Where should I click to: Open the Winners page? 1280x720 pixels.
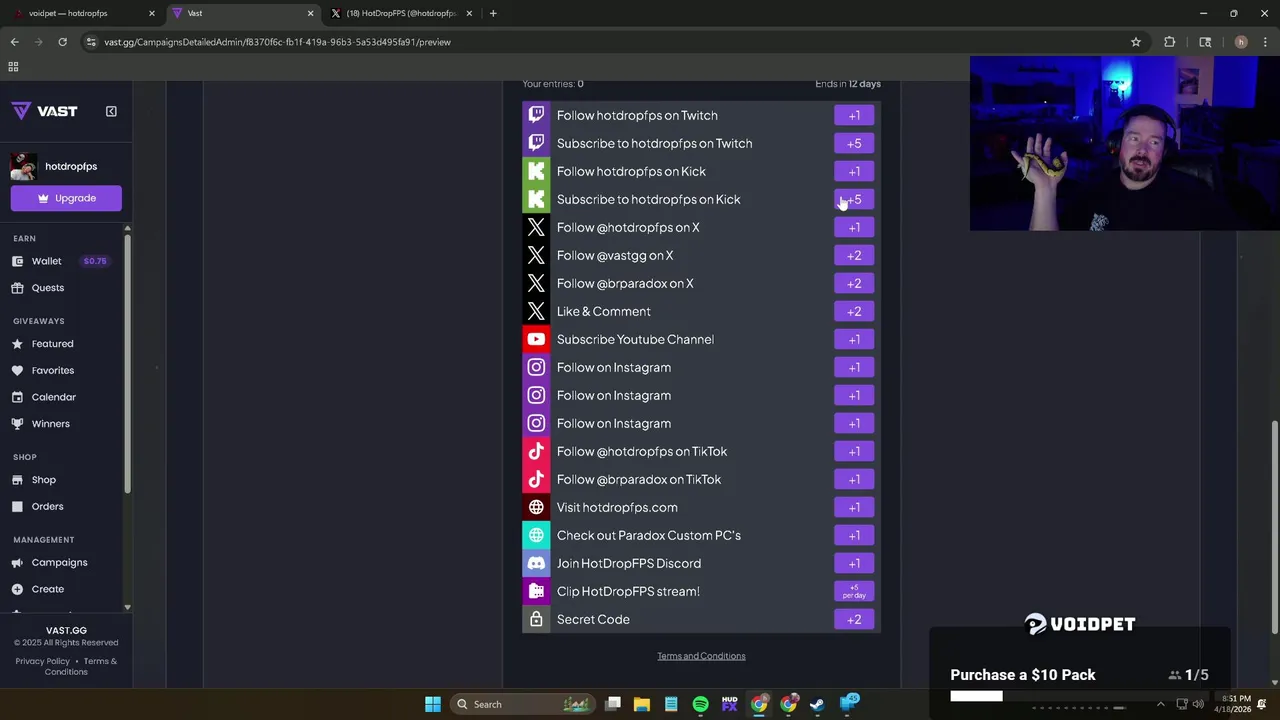pos(50,424)
